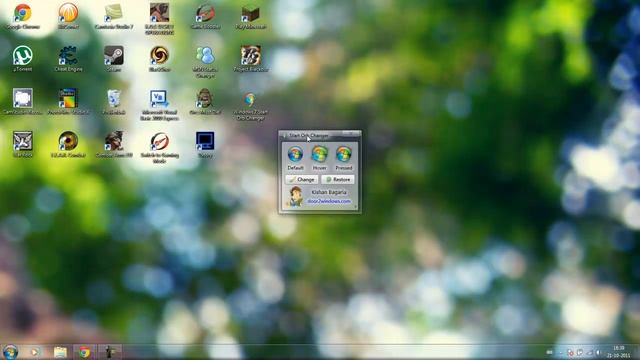Select the blue monitor desktop icon
This screenshot has height=360, width=640.
pyautogui.click(x=205, y=141)
